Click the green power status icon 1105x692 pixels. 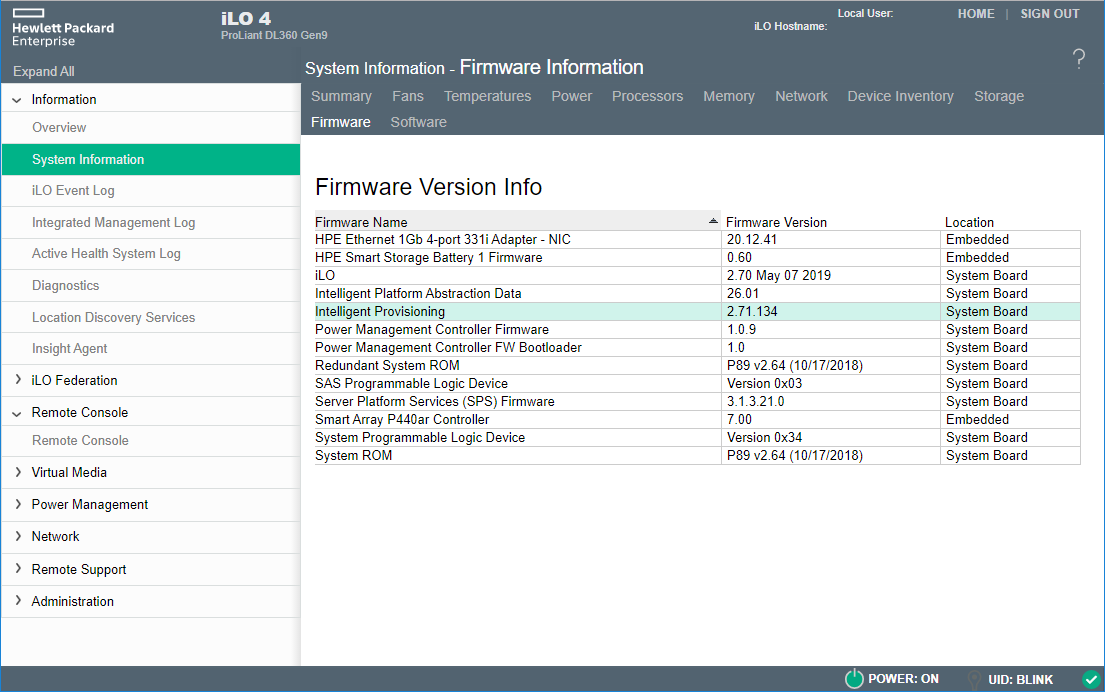point(854,679)
